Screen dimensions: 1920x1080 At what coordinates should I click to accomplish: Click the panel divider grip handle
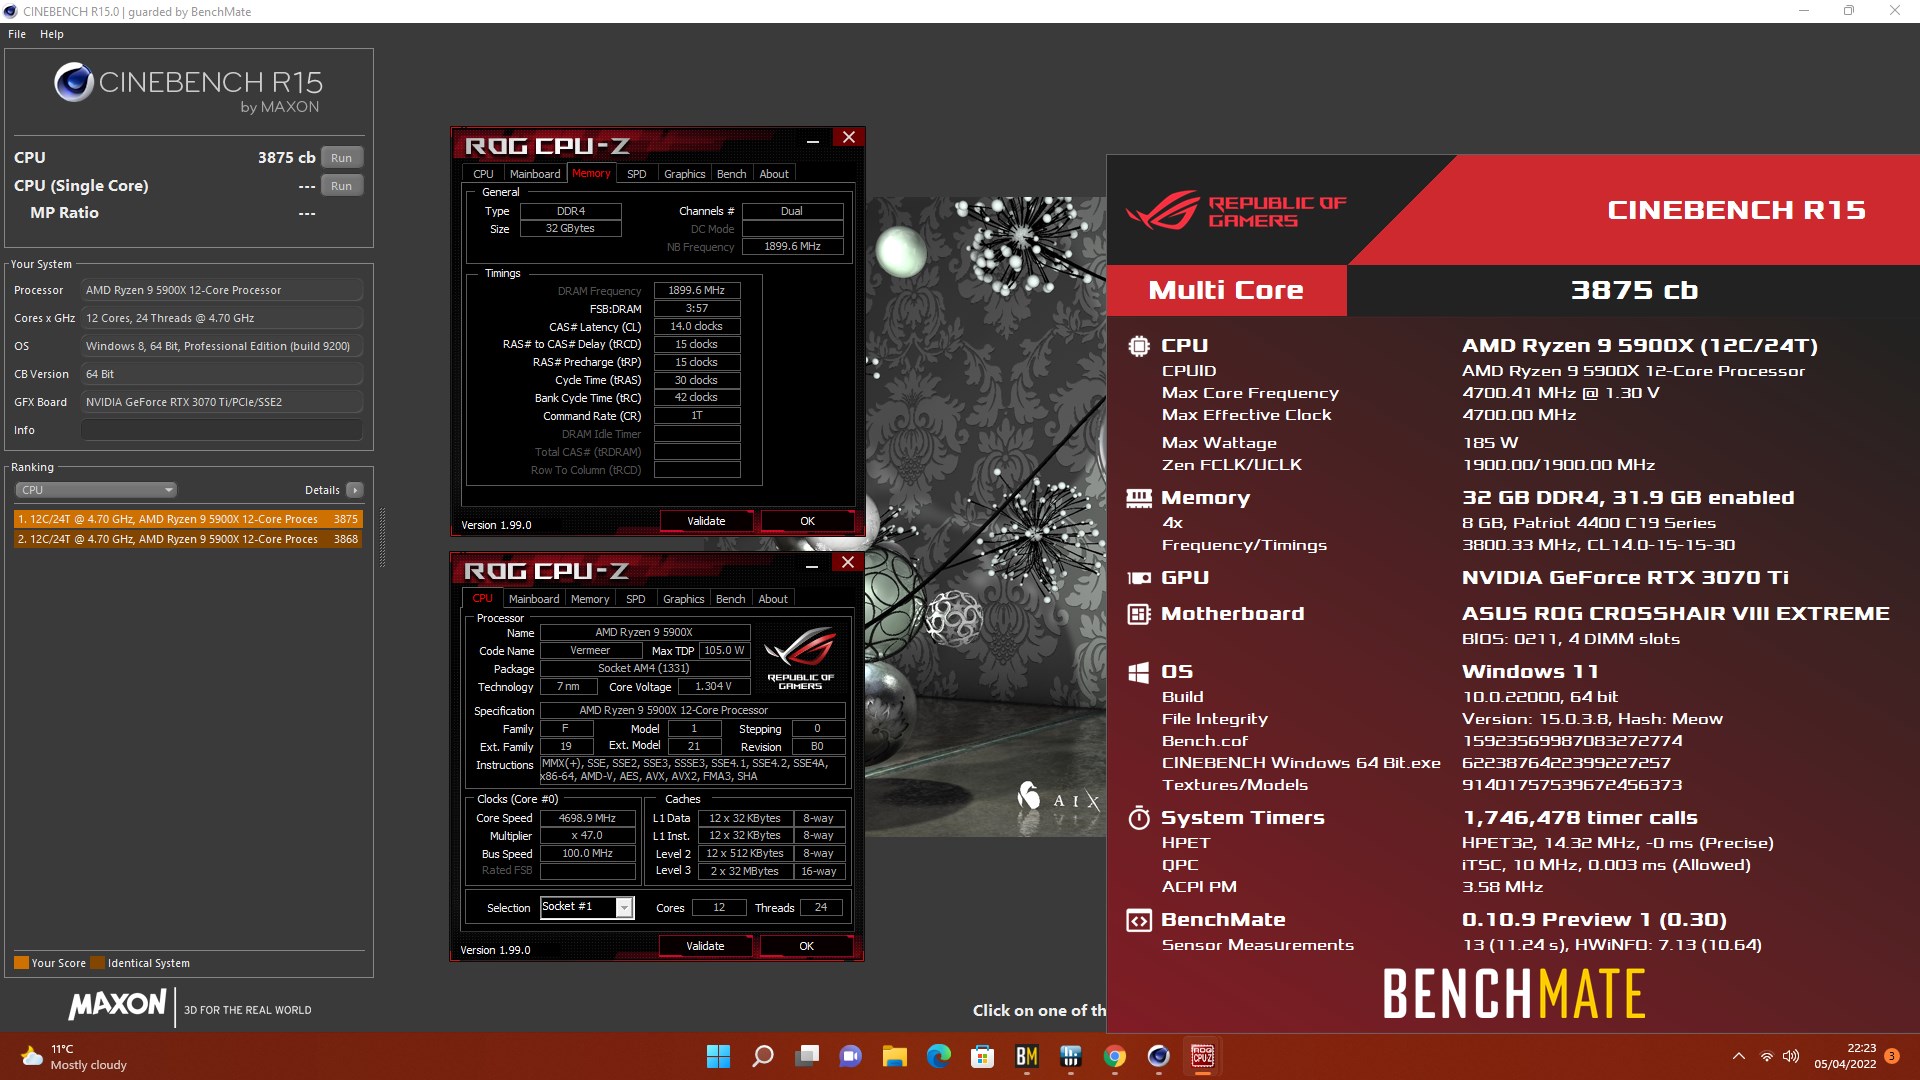[x=382, y=538]
